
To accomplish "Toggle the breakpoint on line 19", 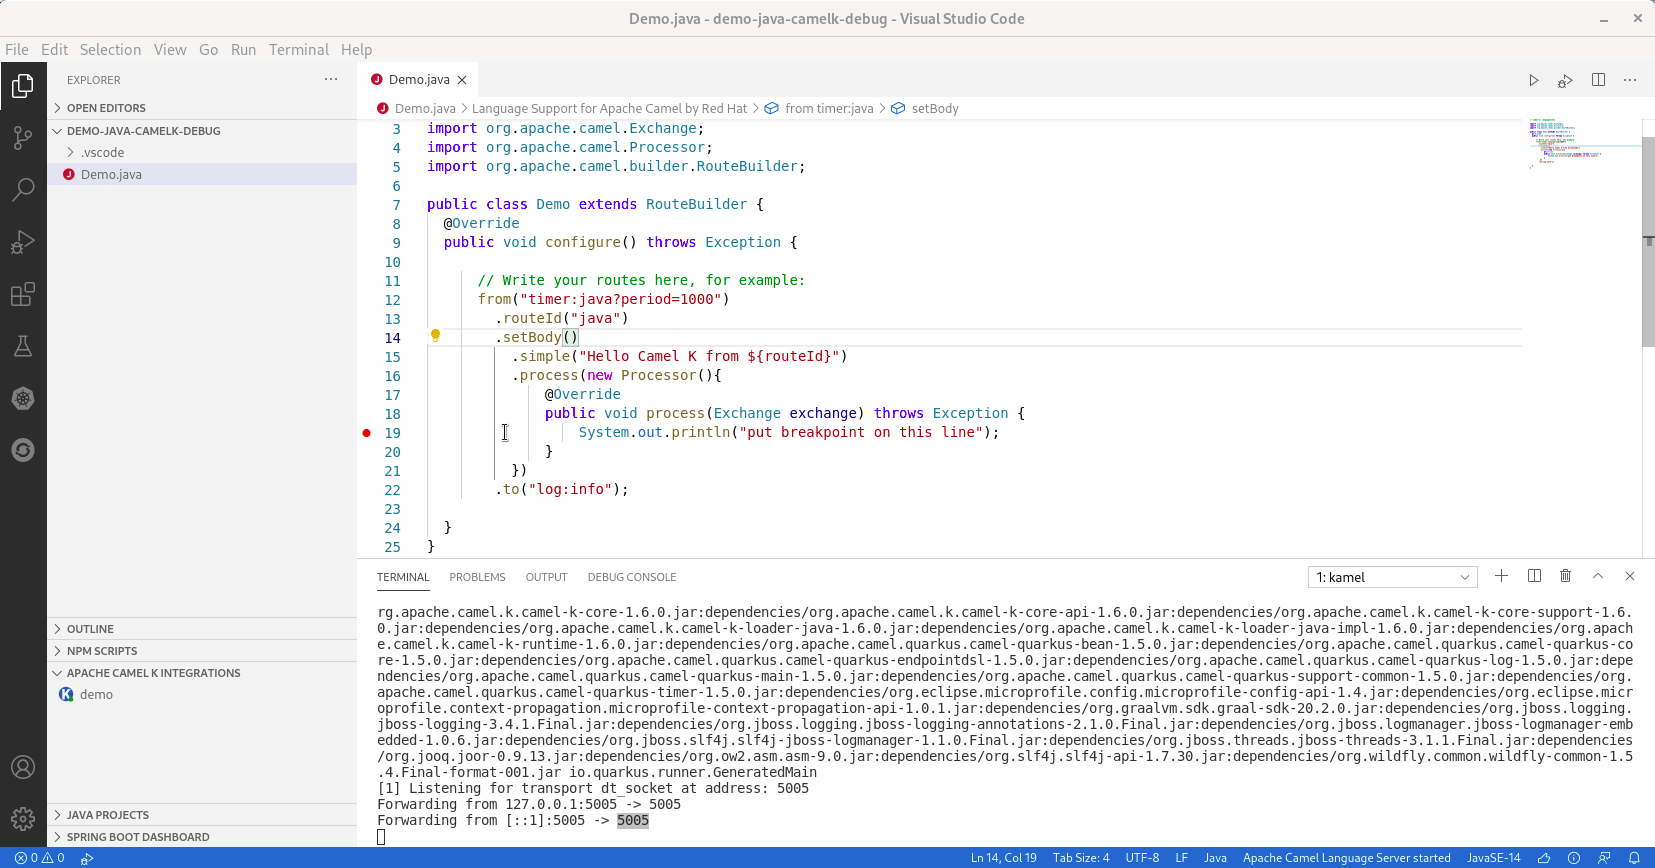I will [x=367, y=433].
